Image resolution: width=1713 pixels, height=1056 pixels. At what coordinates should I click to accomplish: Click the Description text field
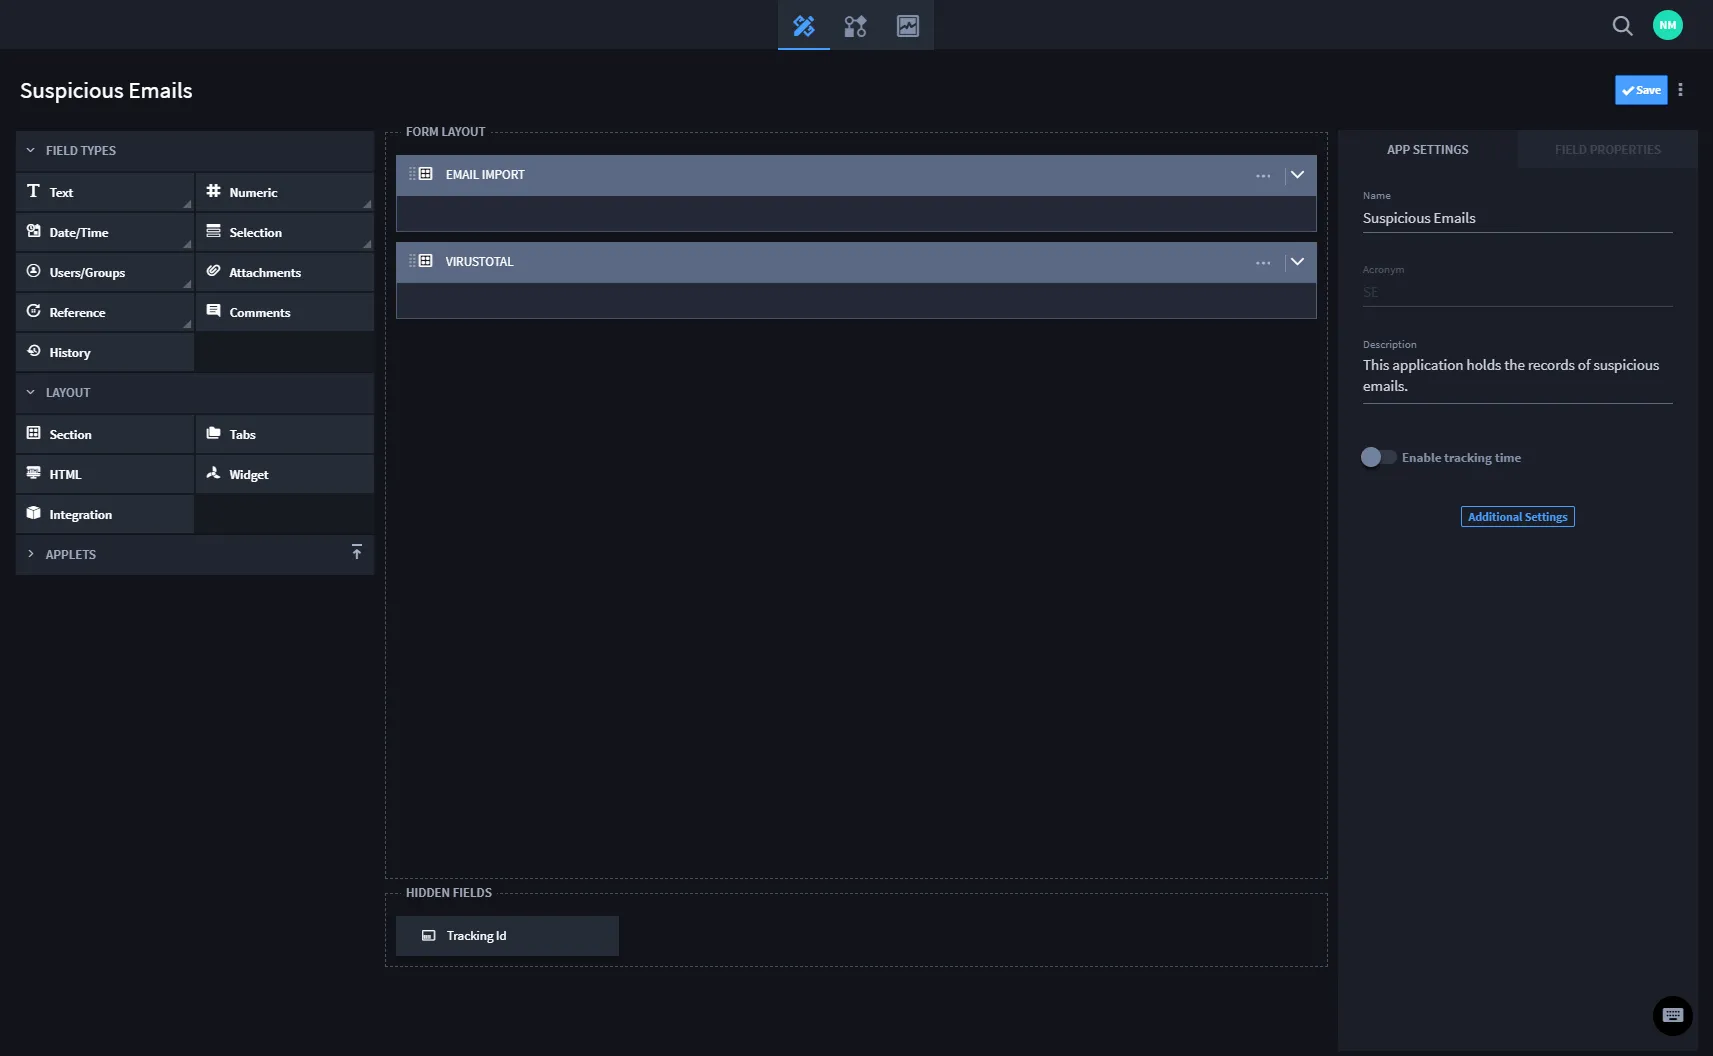coord(1517,376)
